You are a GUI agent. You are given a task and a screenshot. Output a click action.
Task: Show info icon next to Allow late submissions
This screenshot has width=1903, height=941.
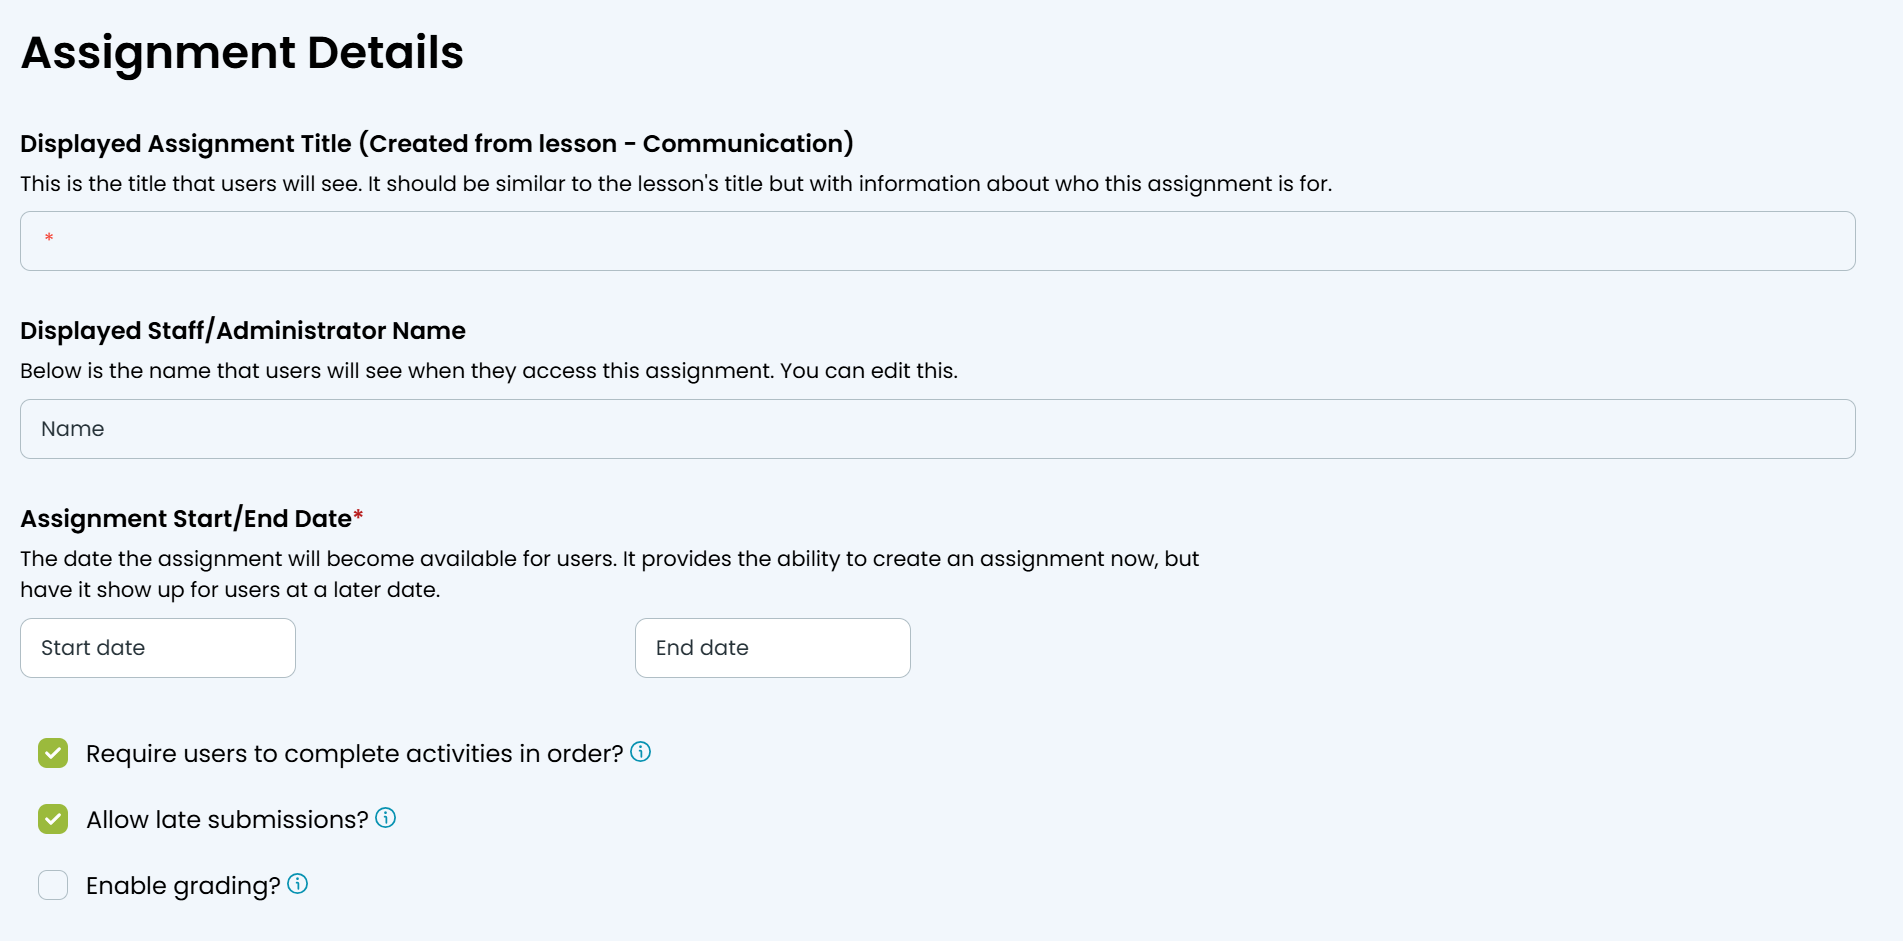pyautogui.click(x=386, y=818)
